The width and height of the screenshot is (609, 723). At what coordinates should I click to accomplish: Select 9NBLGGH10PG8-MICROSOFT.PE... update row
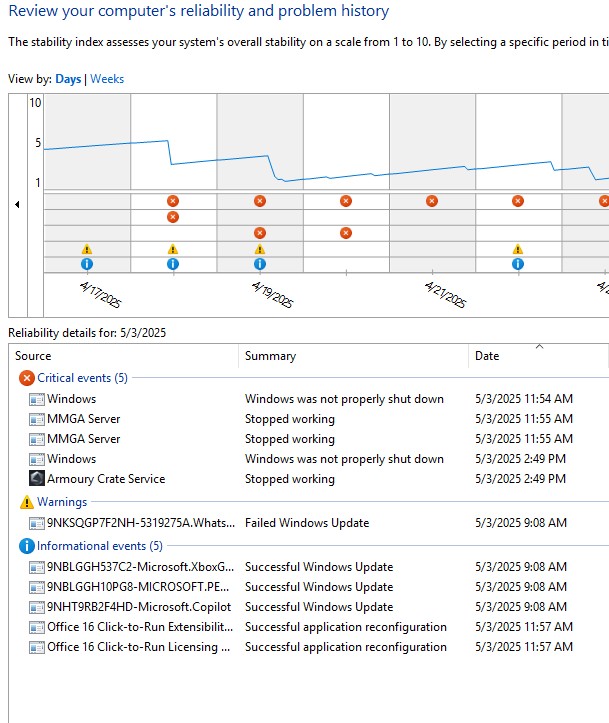click(309, 587)
